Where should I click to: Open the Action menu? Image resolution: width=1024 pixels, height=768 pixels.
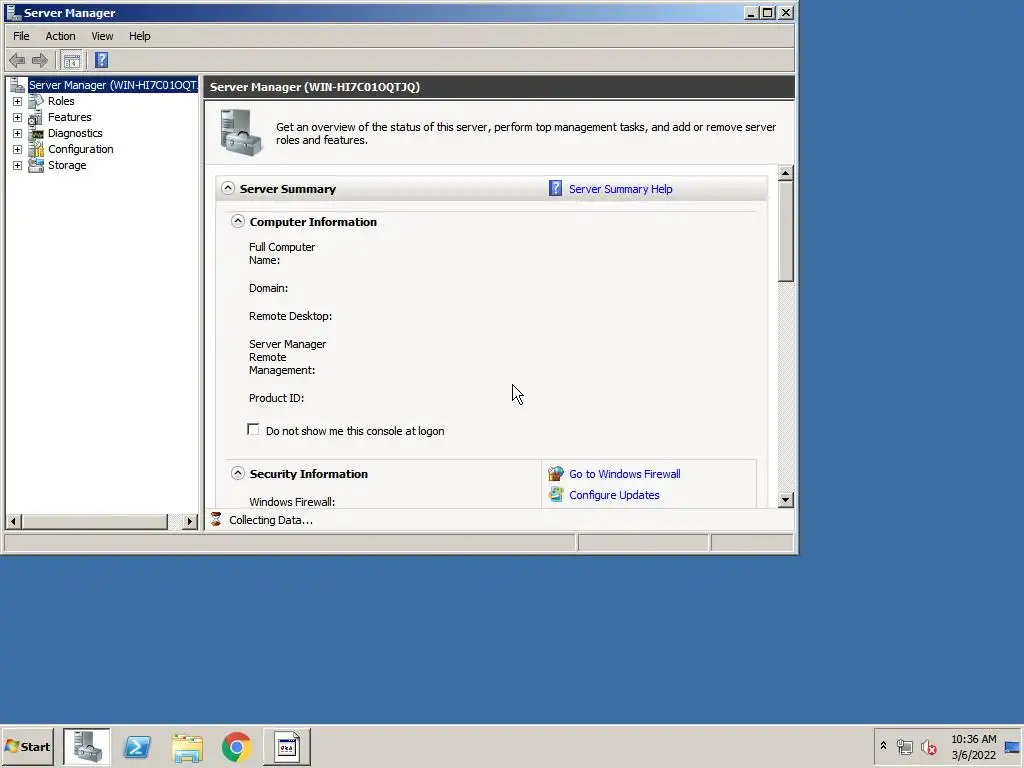tap(60, 36)
